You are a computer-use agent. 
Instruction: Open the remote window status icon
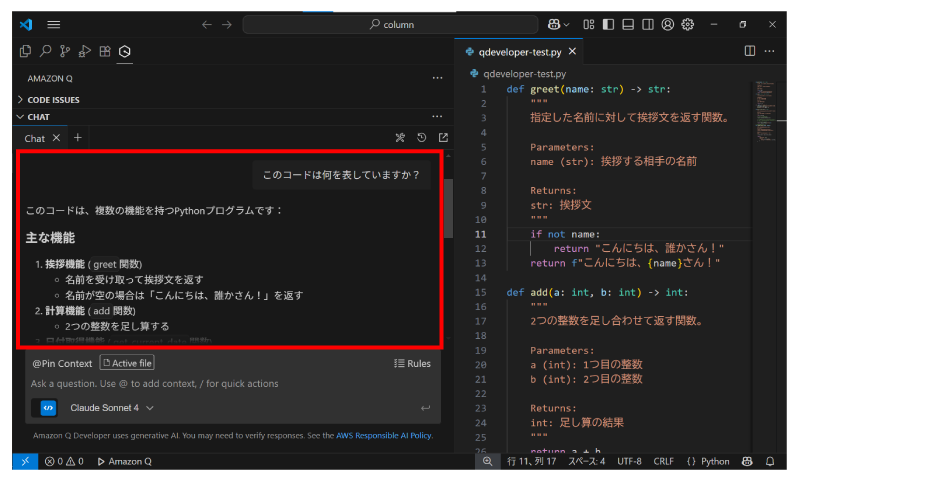click(25, 462)
